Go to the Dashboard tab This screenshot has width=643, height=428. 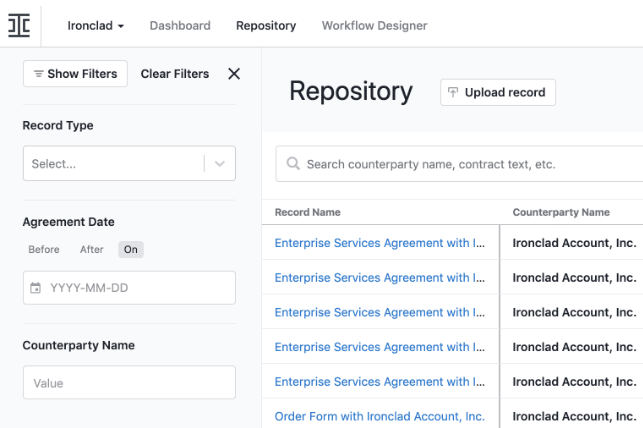point(180,25)
